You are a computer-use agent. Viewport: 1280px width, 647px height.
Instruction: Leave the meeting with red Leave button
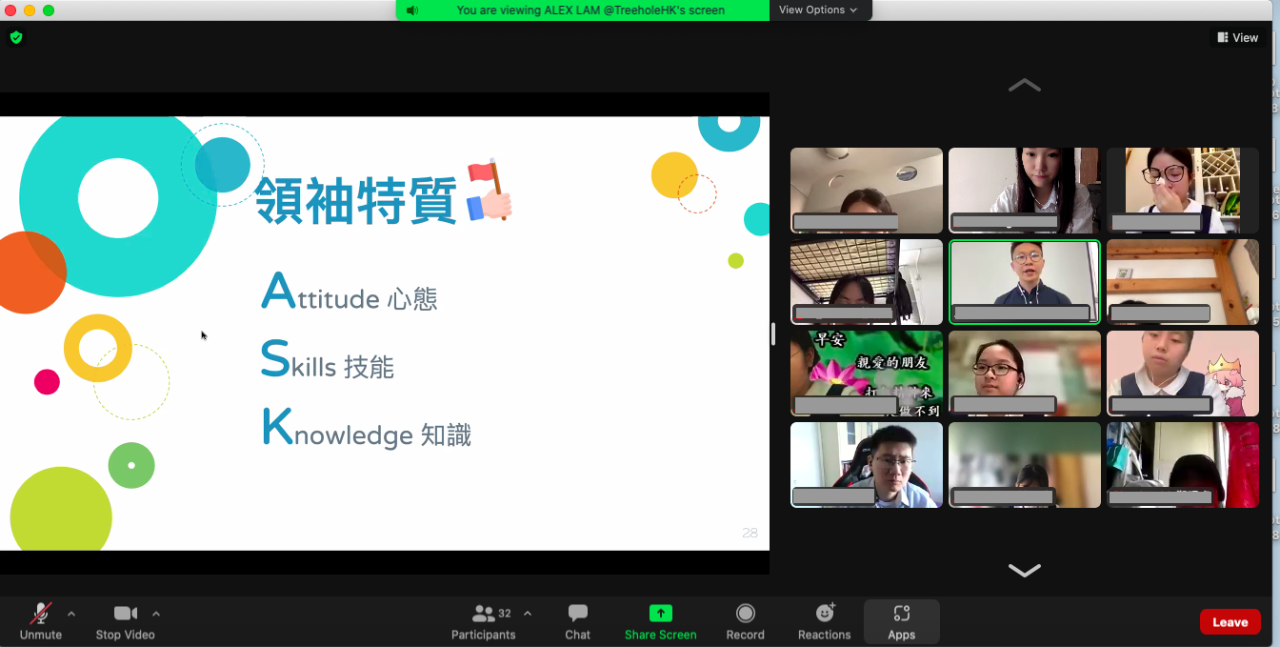1229,622
